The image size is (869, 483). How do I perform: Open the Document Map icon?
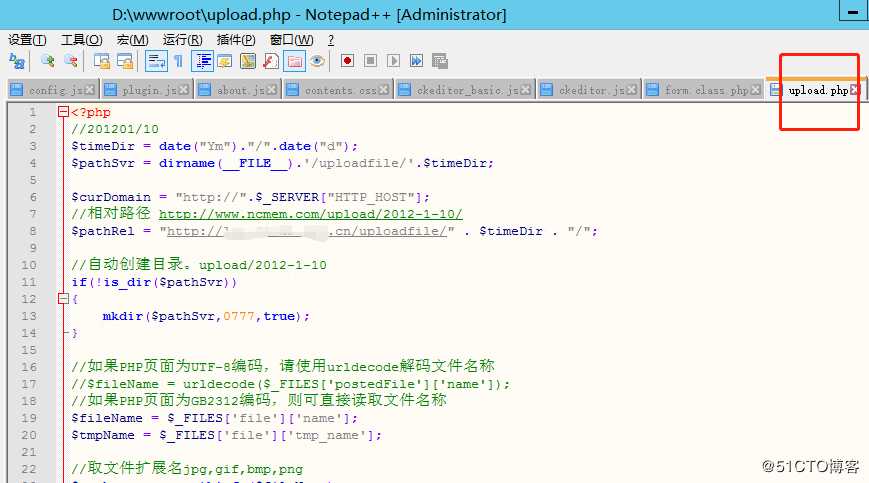coord(248,61)
